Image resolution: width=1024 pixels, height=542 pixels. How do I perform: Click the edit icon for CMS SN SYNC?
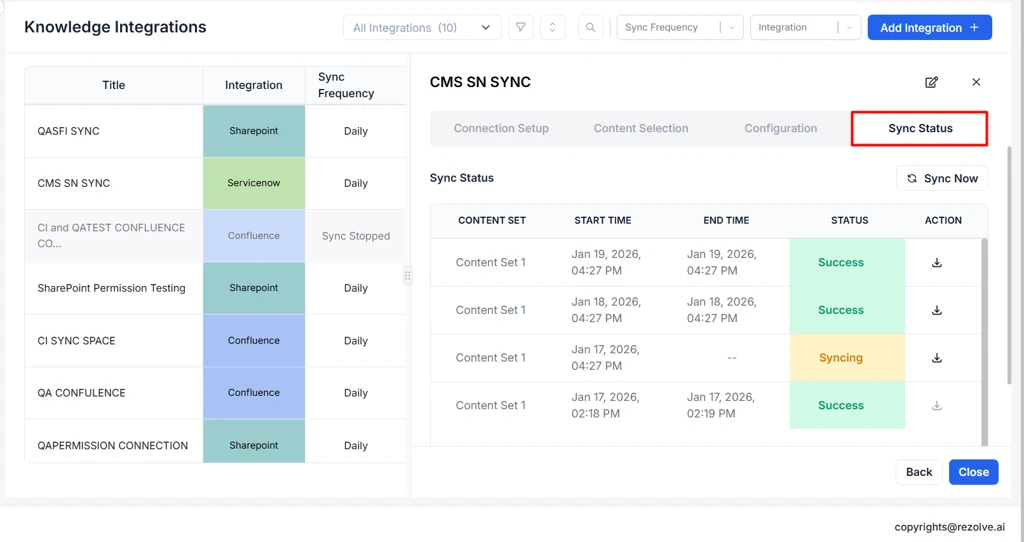(931, 82)
